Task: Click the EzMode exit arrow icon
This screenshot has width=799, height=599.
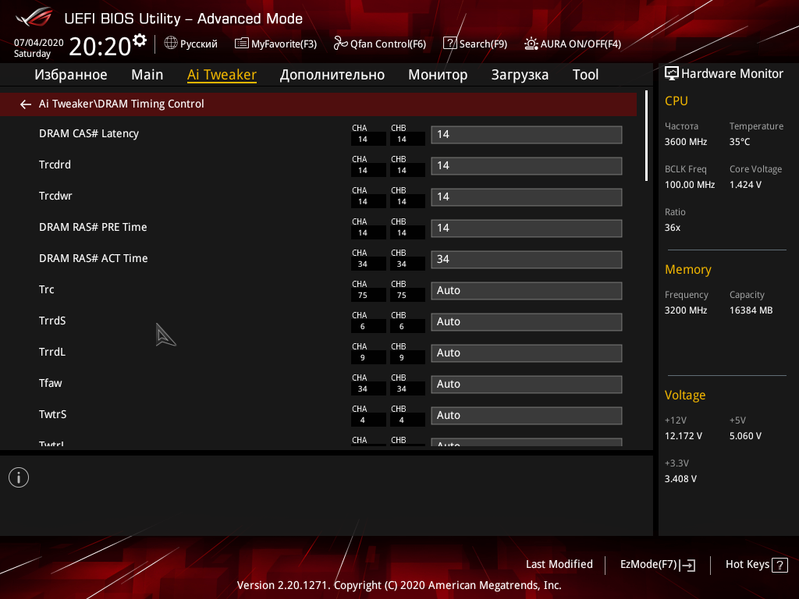Action: tap(687, 565)
